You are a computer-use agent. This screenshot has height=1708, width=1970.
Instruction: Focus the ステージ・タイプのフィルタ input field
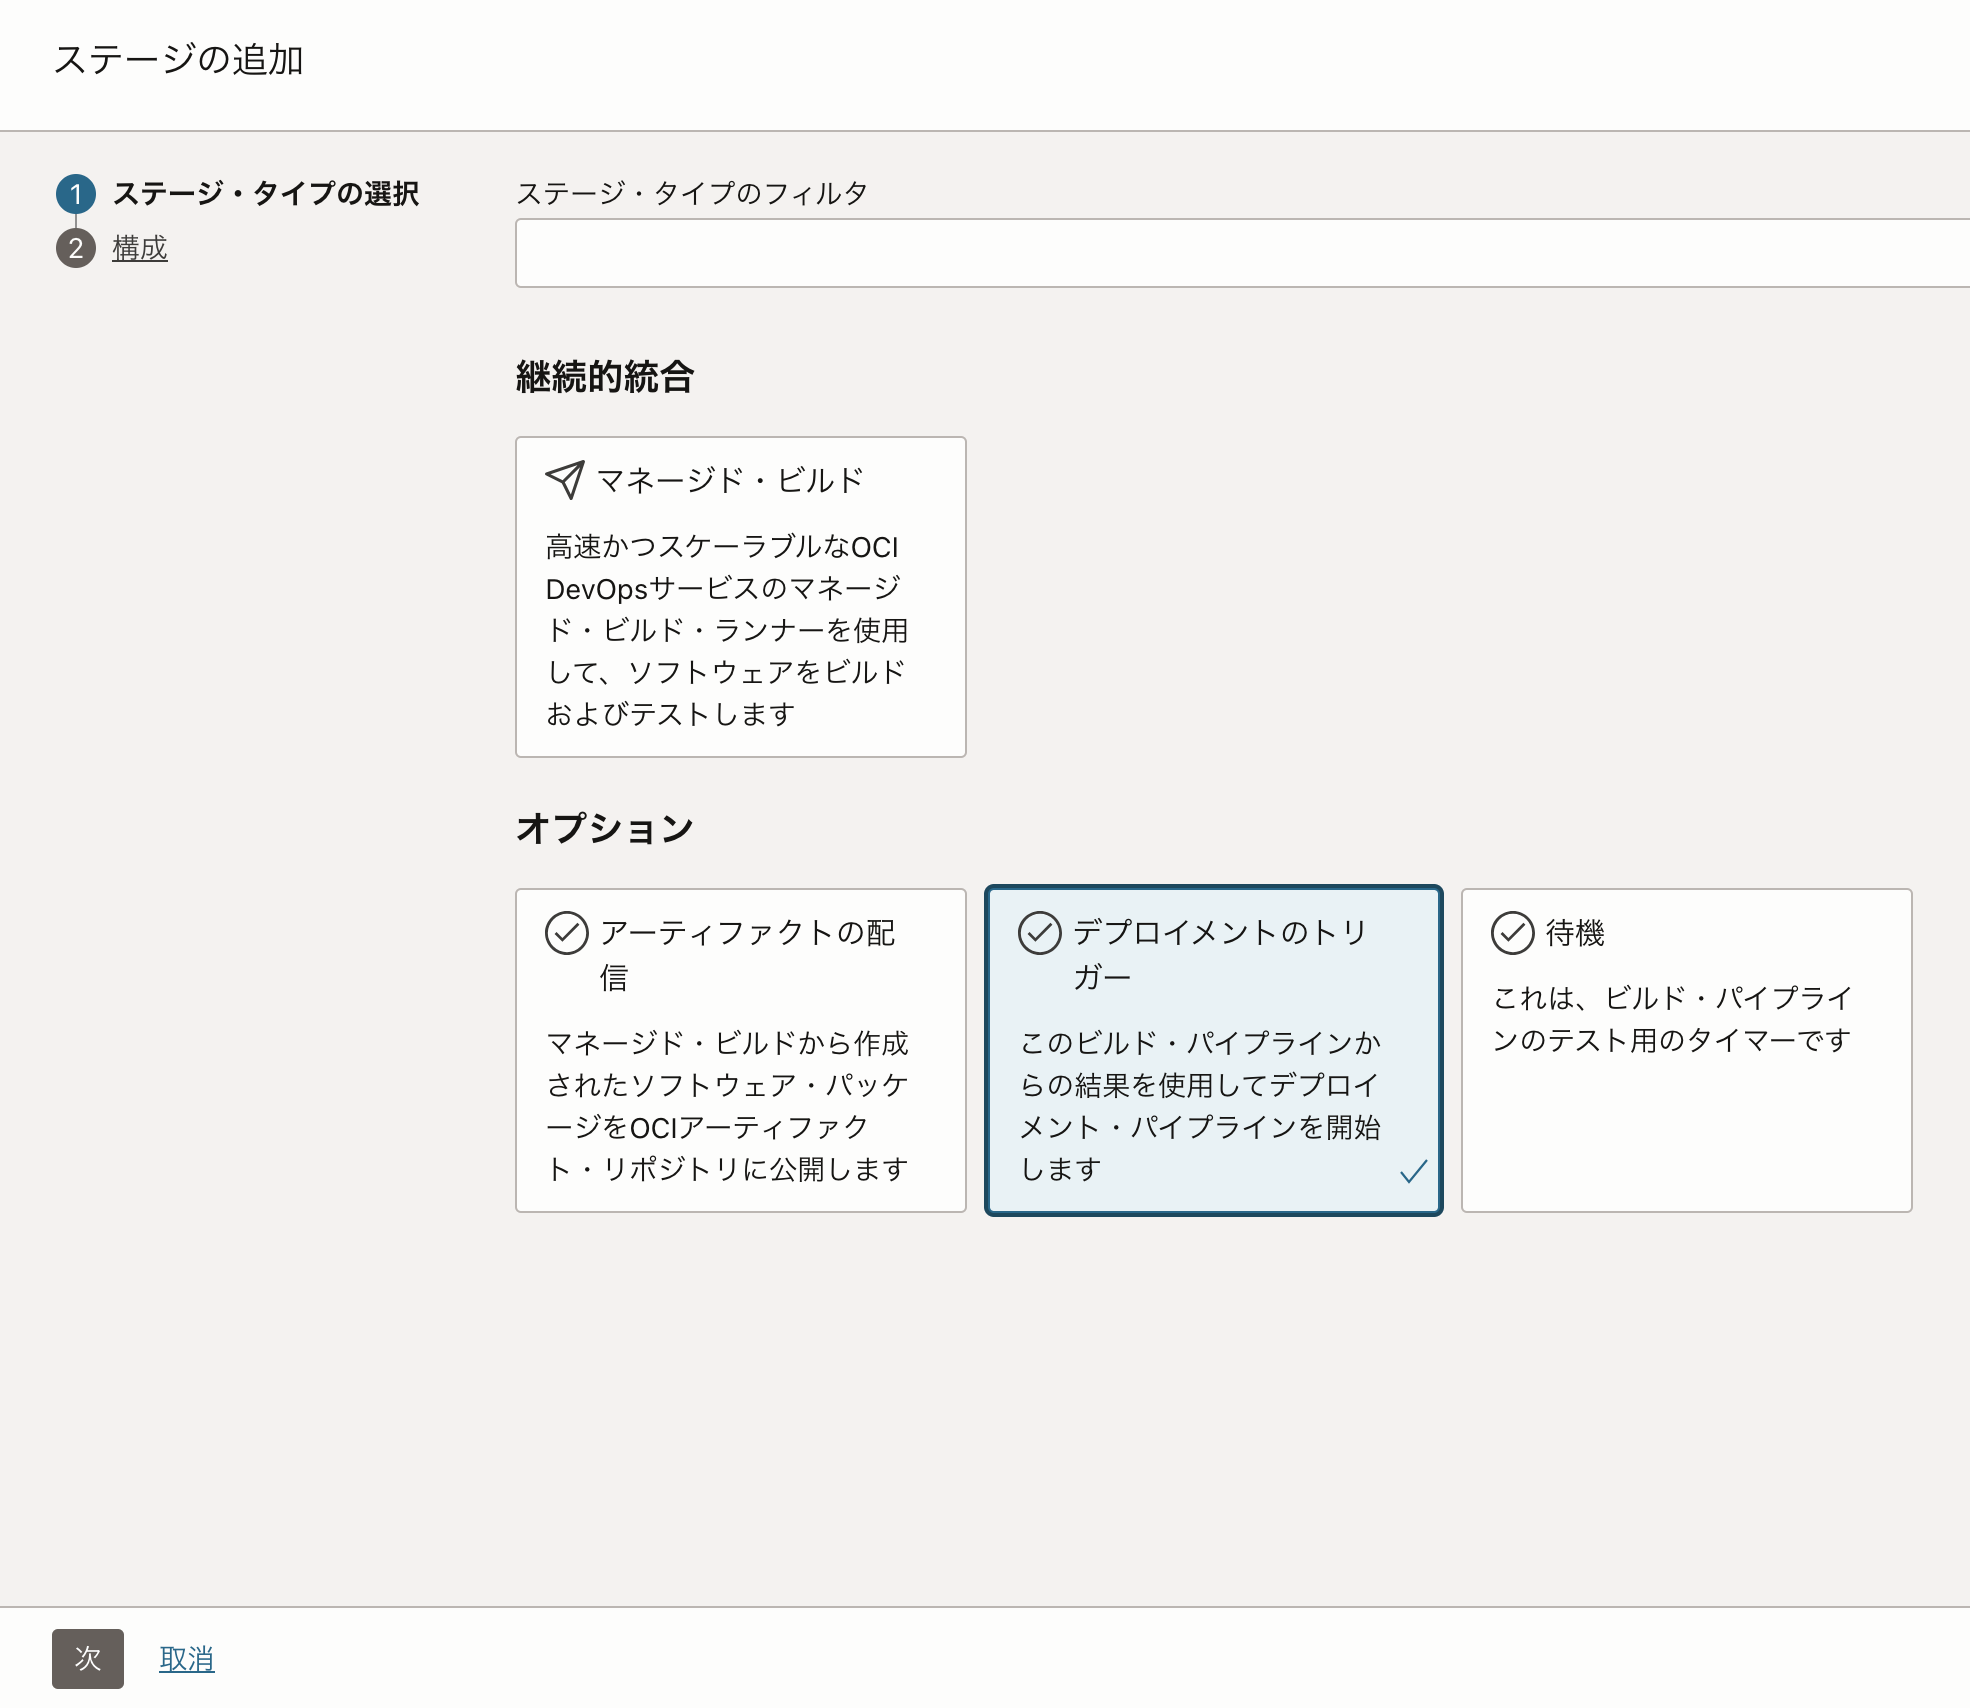pyautogui.click(x=1240, y=253)
